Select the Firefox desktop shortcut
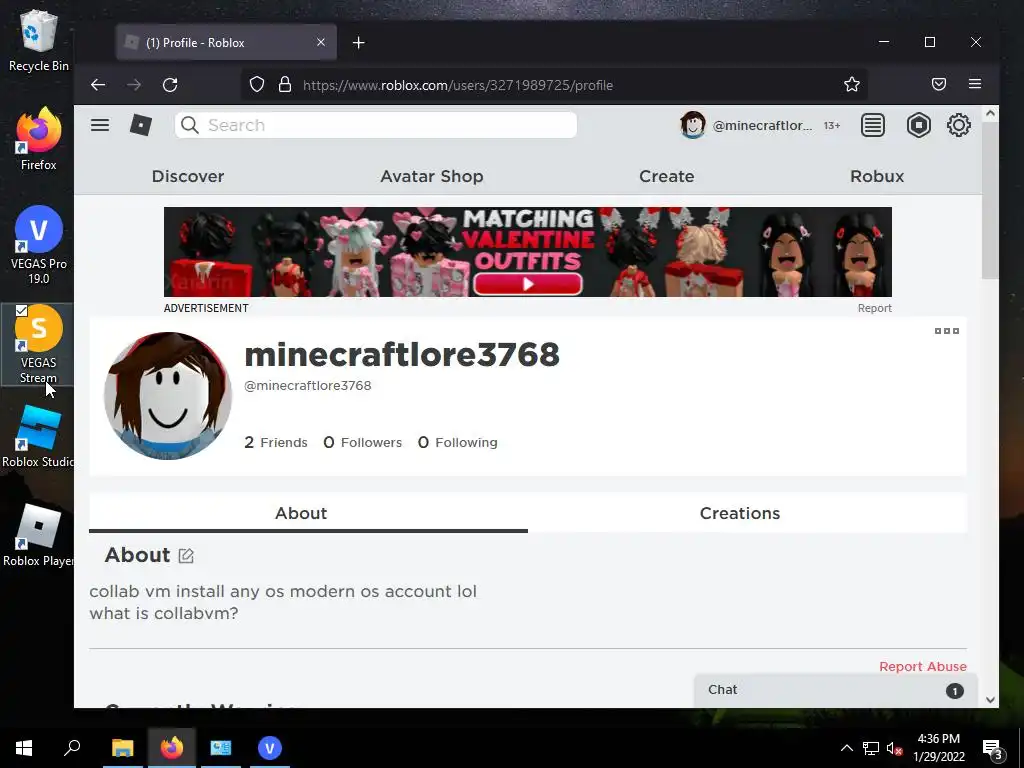 pos(39,139)
